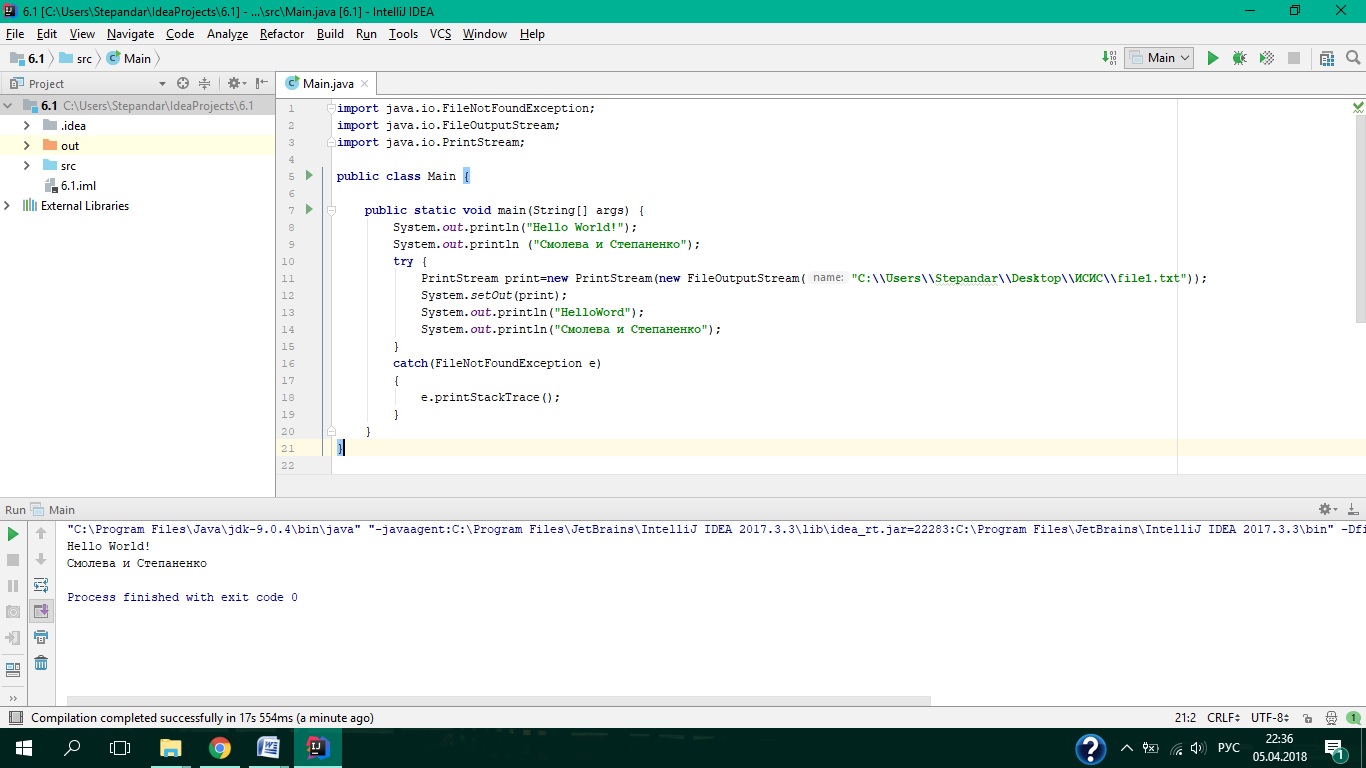Start the Debug bug icon
Screen dimensions: 1366x768
point(1240,58)
